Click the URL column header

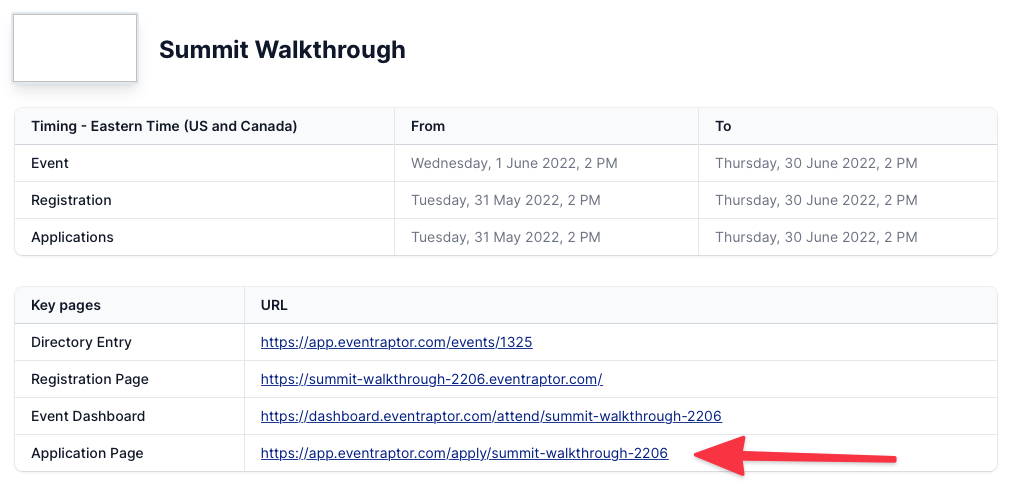(x=274, y=305)
